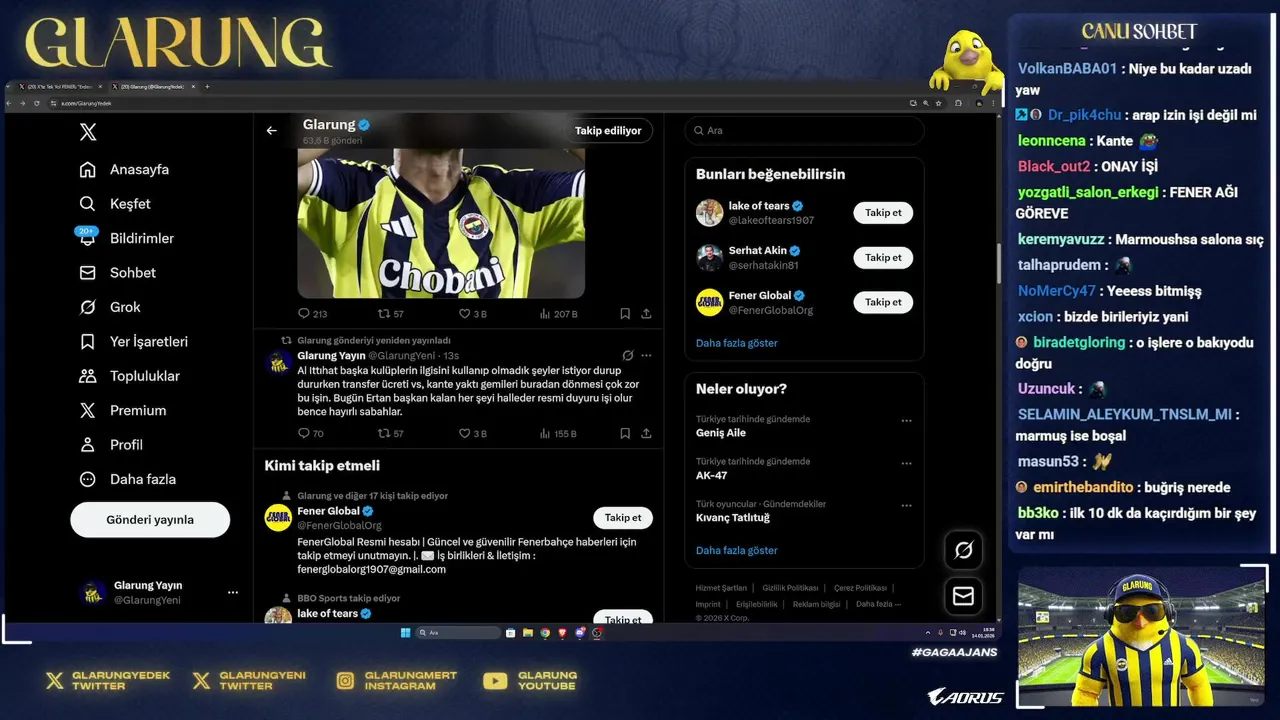The height and width of the screenshot is (720, 1280).
Task: Open Profil page
Action: tap(111, 445)
